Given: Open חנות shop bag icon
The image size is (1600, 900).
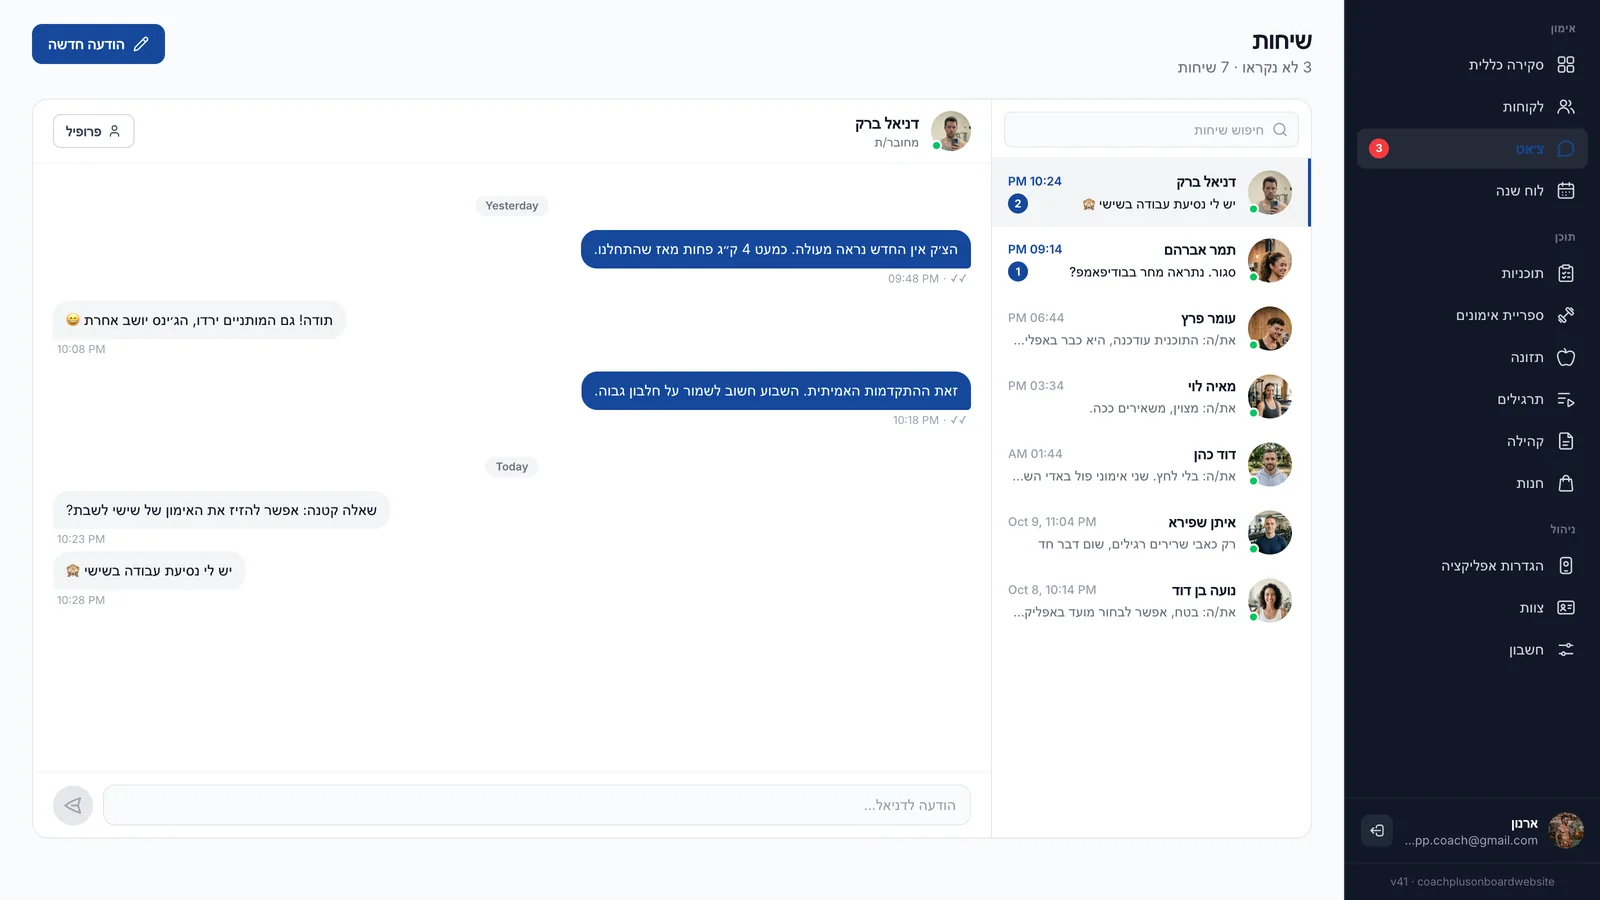Looking at the screenshot, I should point(1566,484).
